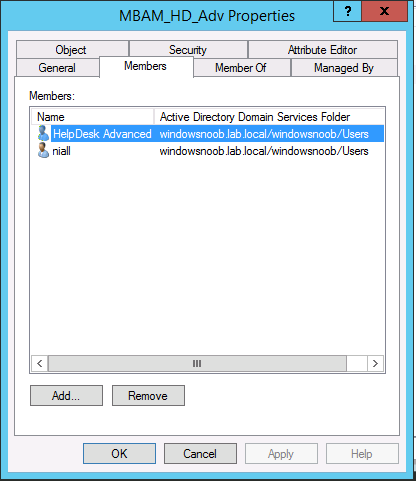Click the niall user icon
This screenshot has width=416, height=481.
click(43, 151)
